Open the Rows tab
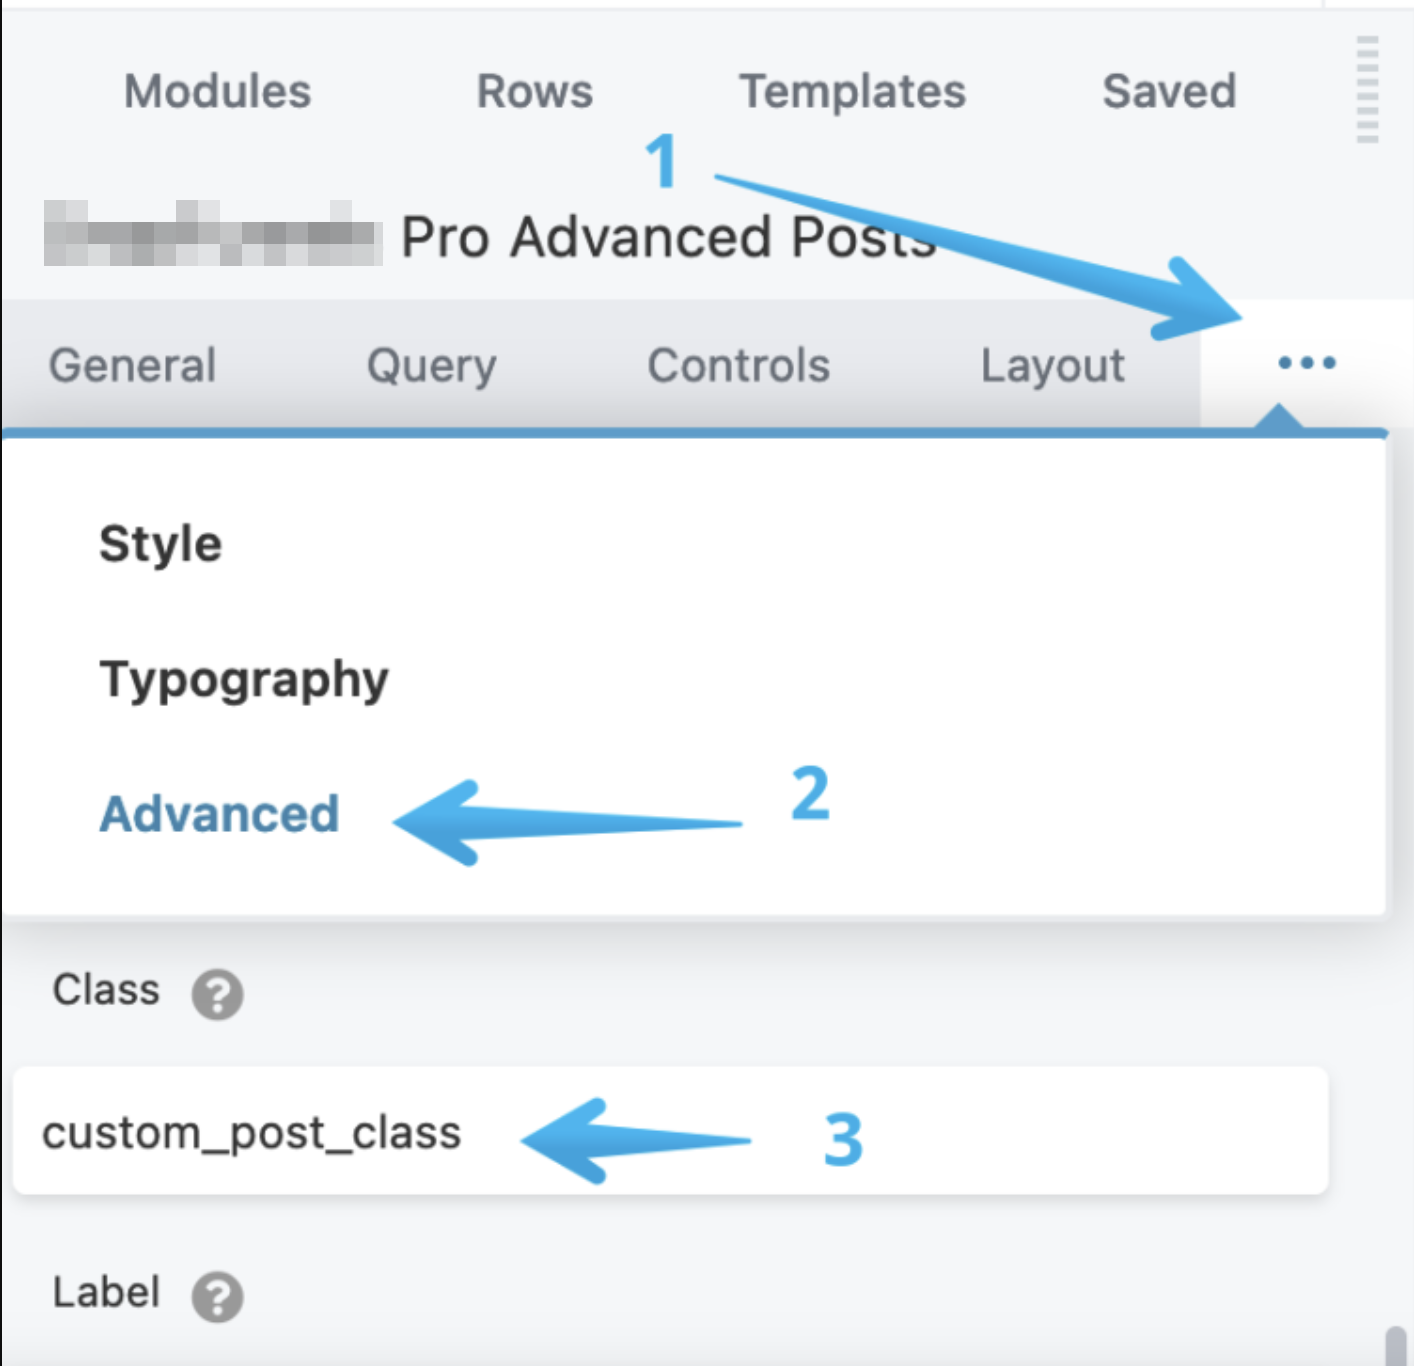The width and height of the screenshot is (1414, 1366). 534,91
